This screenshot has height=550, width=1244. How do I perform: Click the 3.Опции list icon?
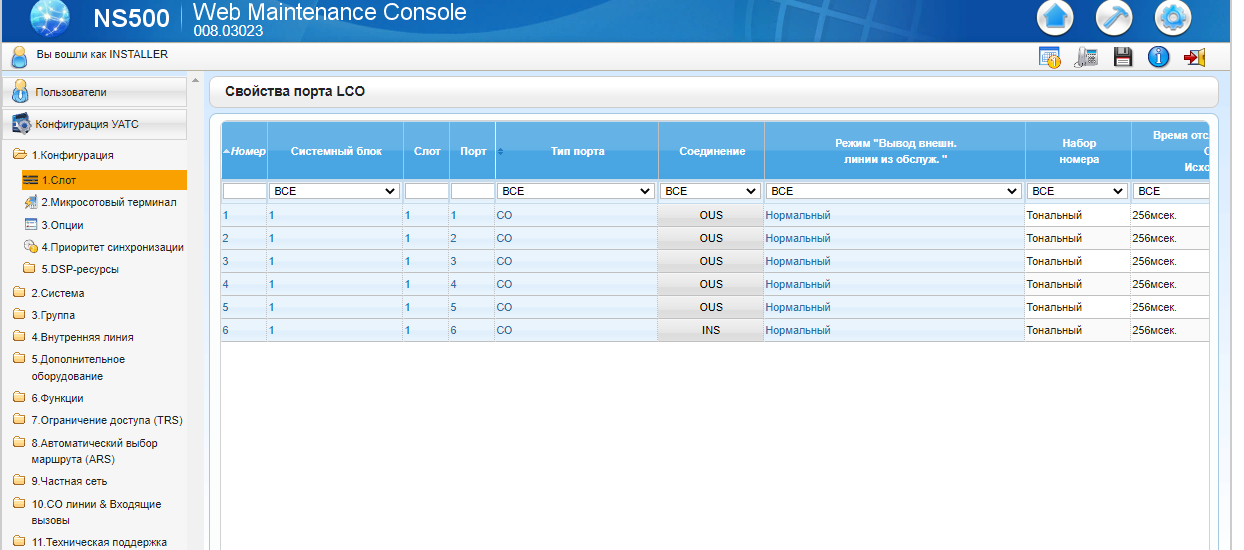pyautogui.click(x=30, y=225)
